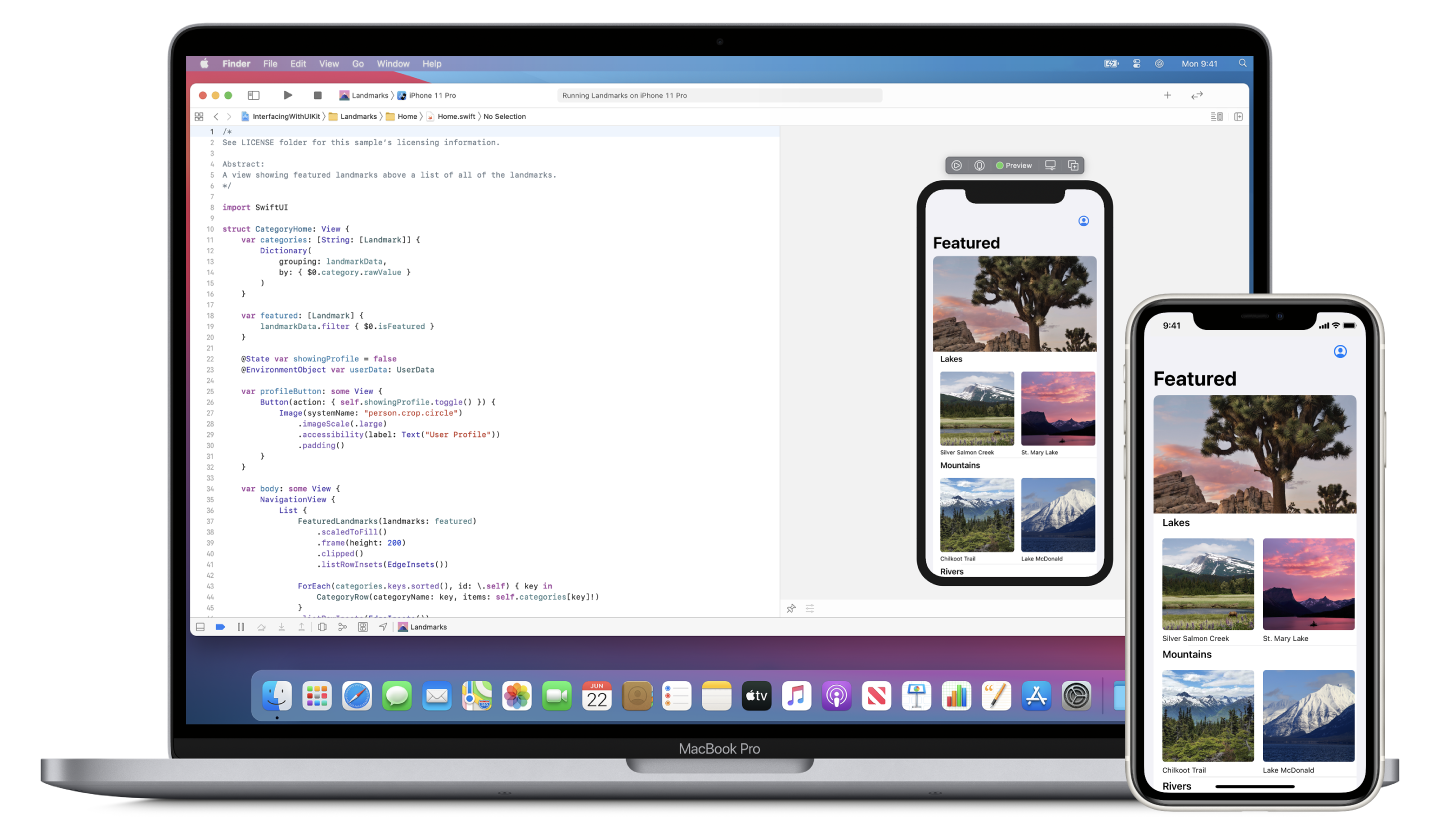Expand the Home folder in the jump bar
Image resolution: width=1440 pixels, height=822 pixels.
coord(405,116)
